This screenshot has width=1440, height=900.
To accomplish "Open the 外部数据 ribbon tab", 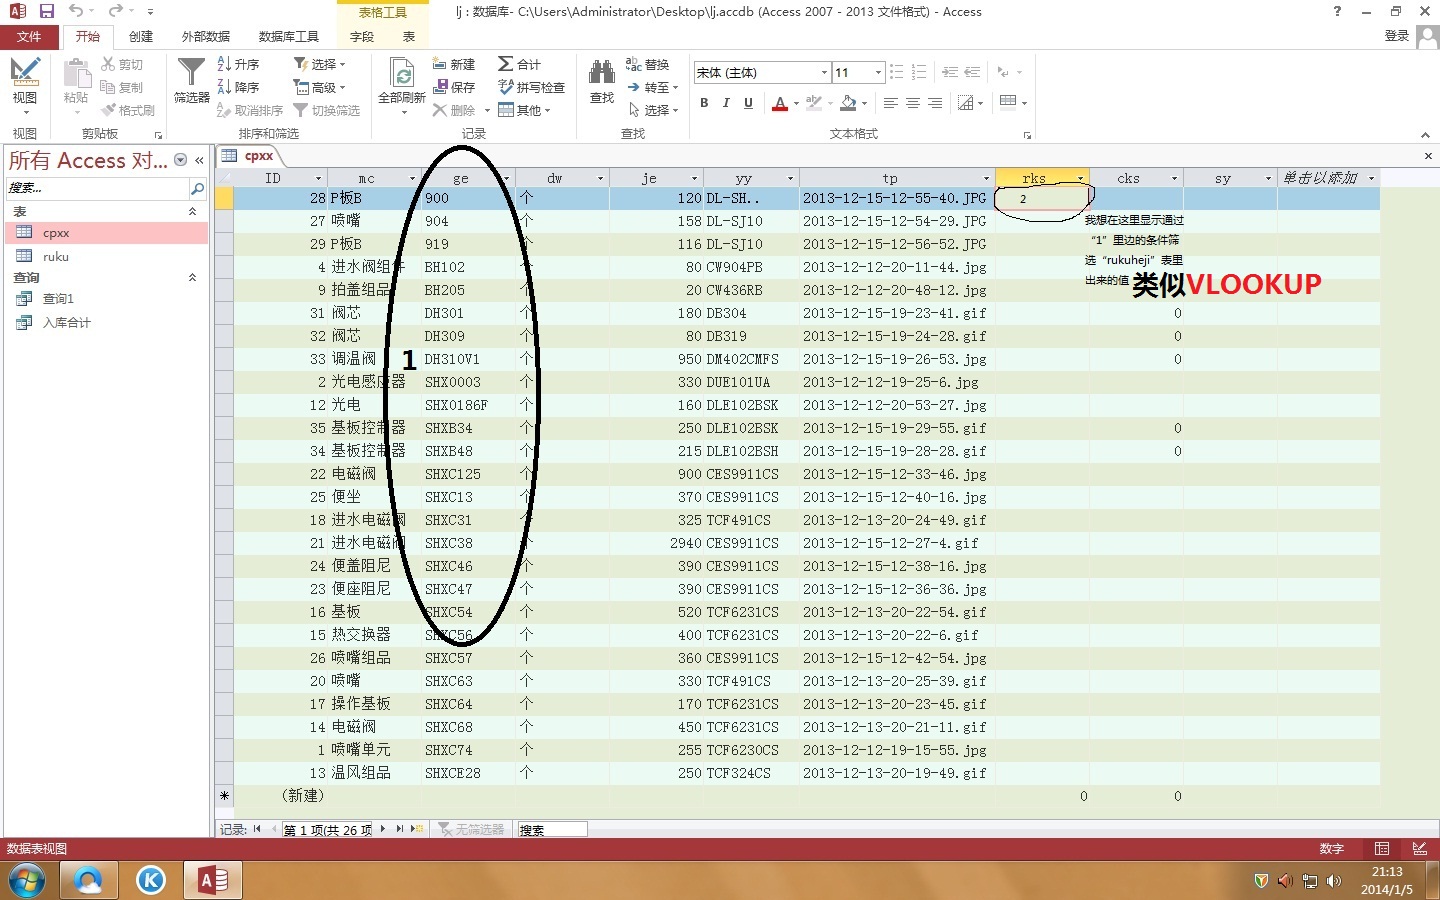I will [205, 36].
